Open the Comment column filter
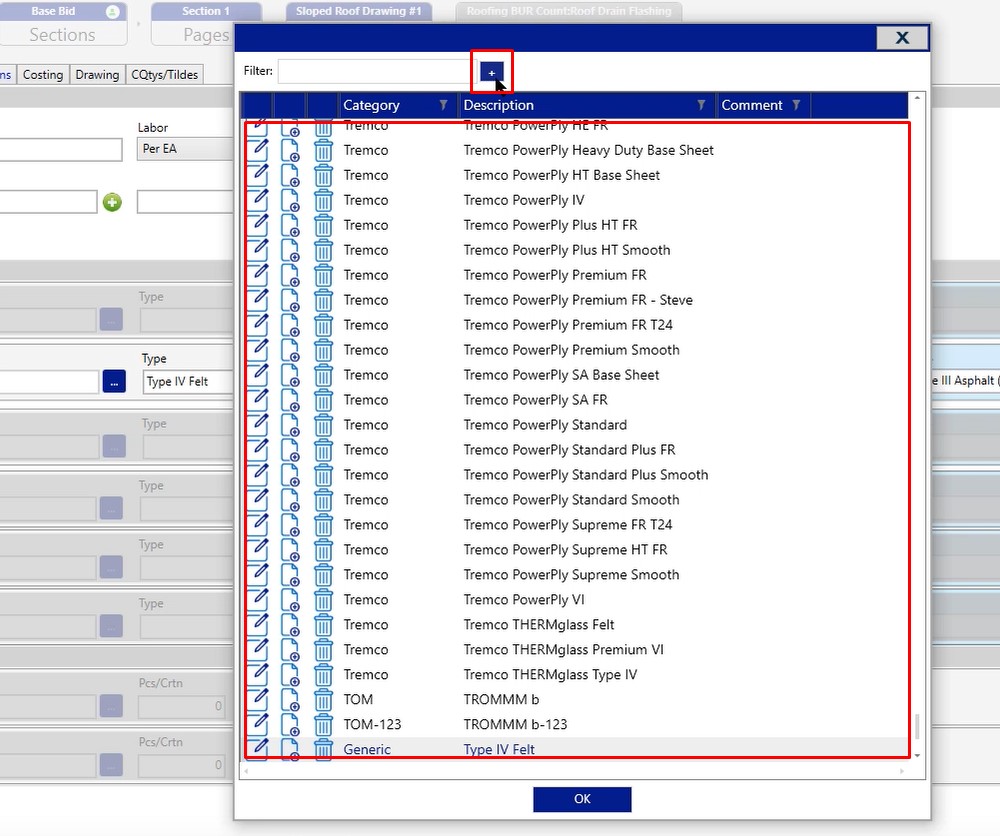The width and height of the screenshot is (1000, 836). 796,105
